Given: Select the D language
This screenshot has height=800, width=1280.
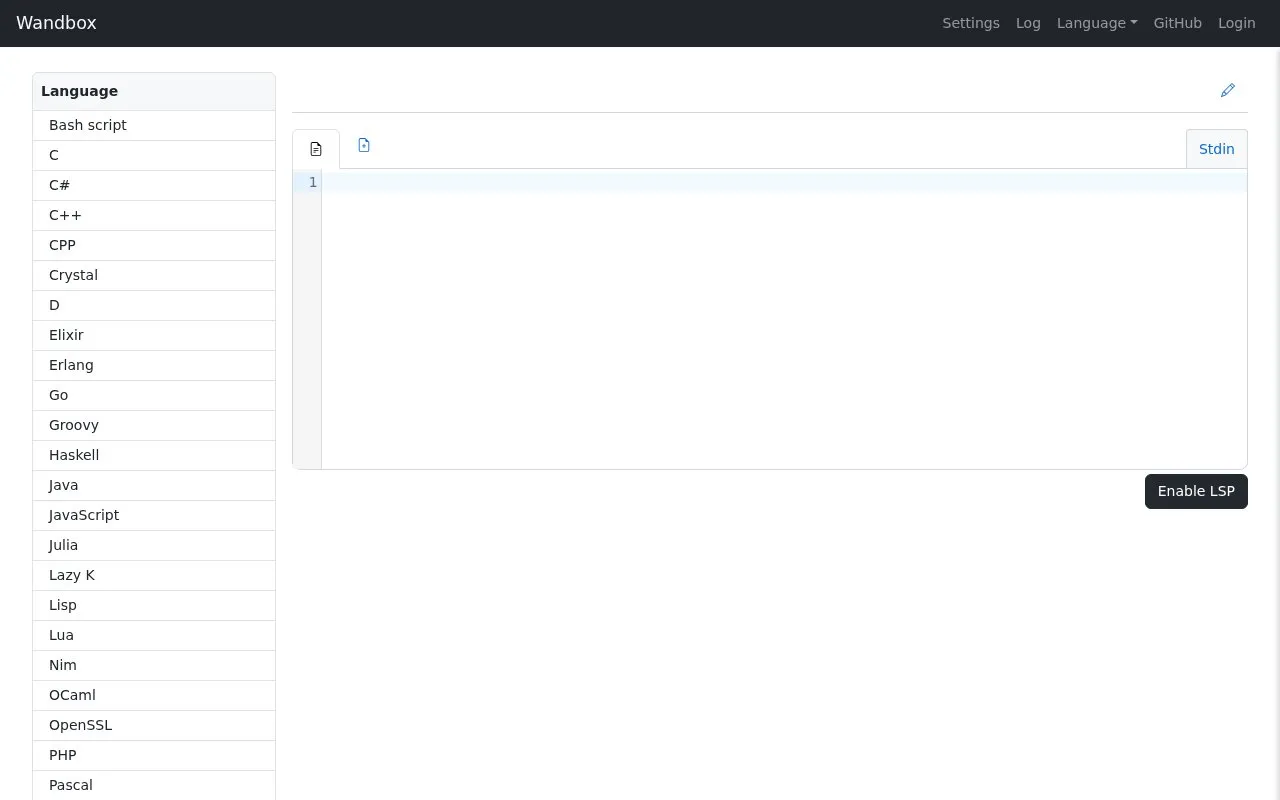Looking at the screenshot, I should [x=154, y=305].
